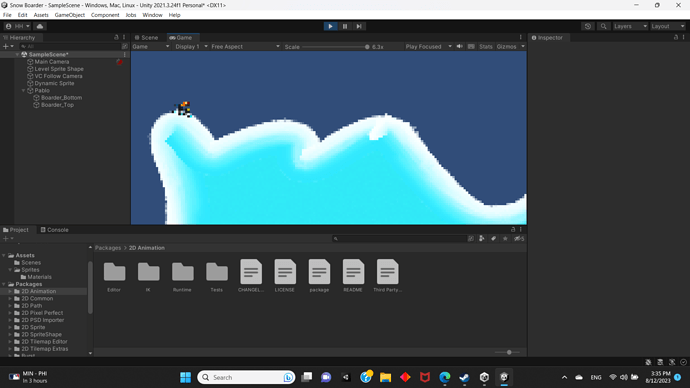
Task: Open the Play Focused dropdown
Action: (x=428, y=47)
